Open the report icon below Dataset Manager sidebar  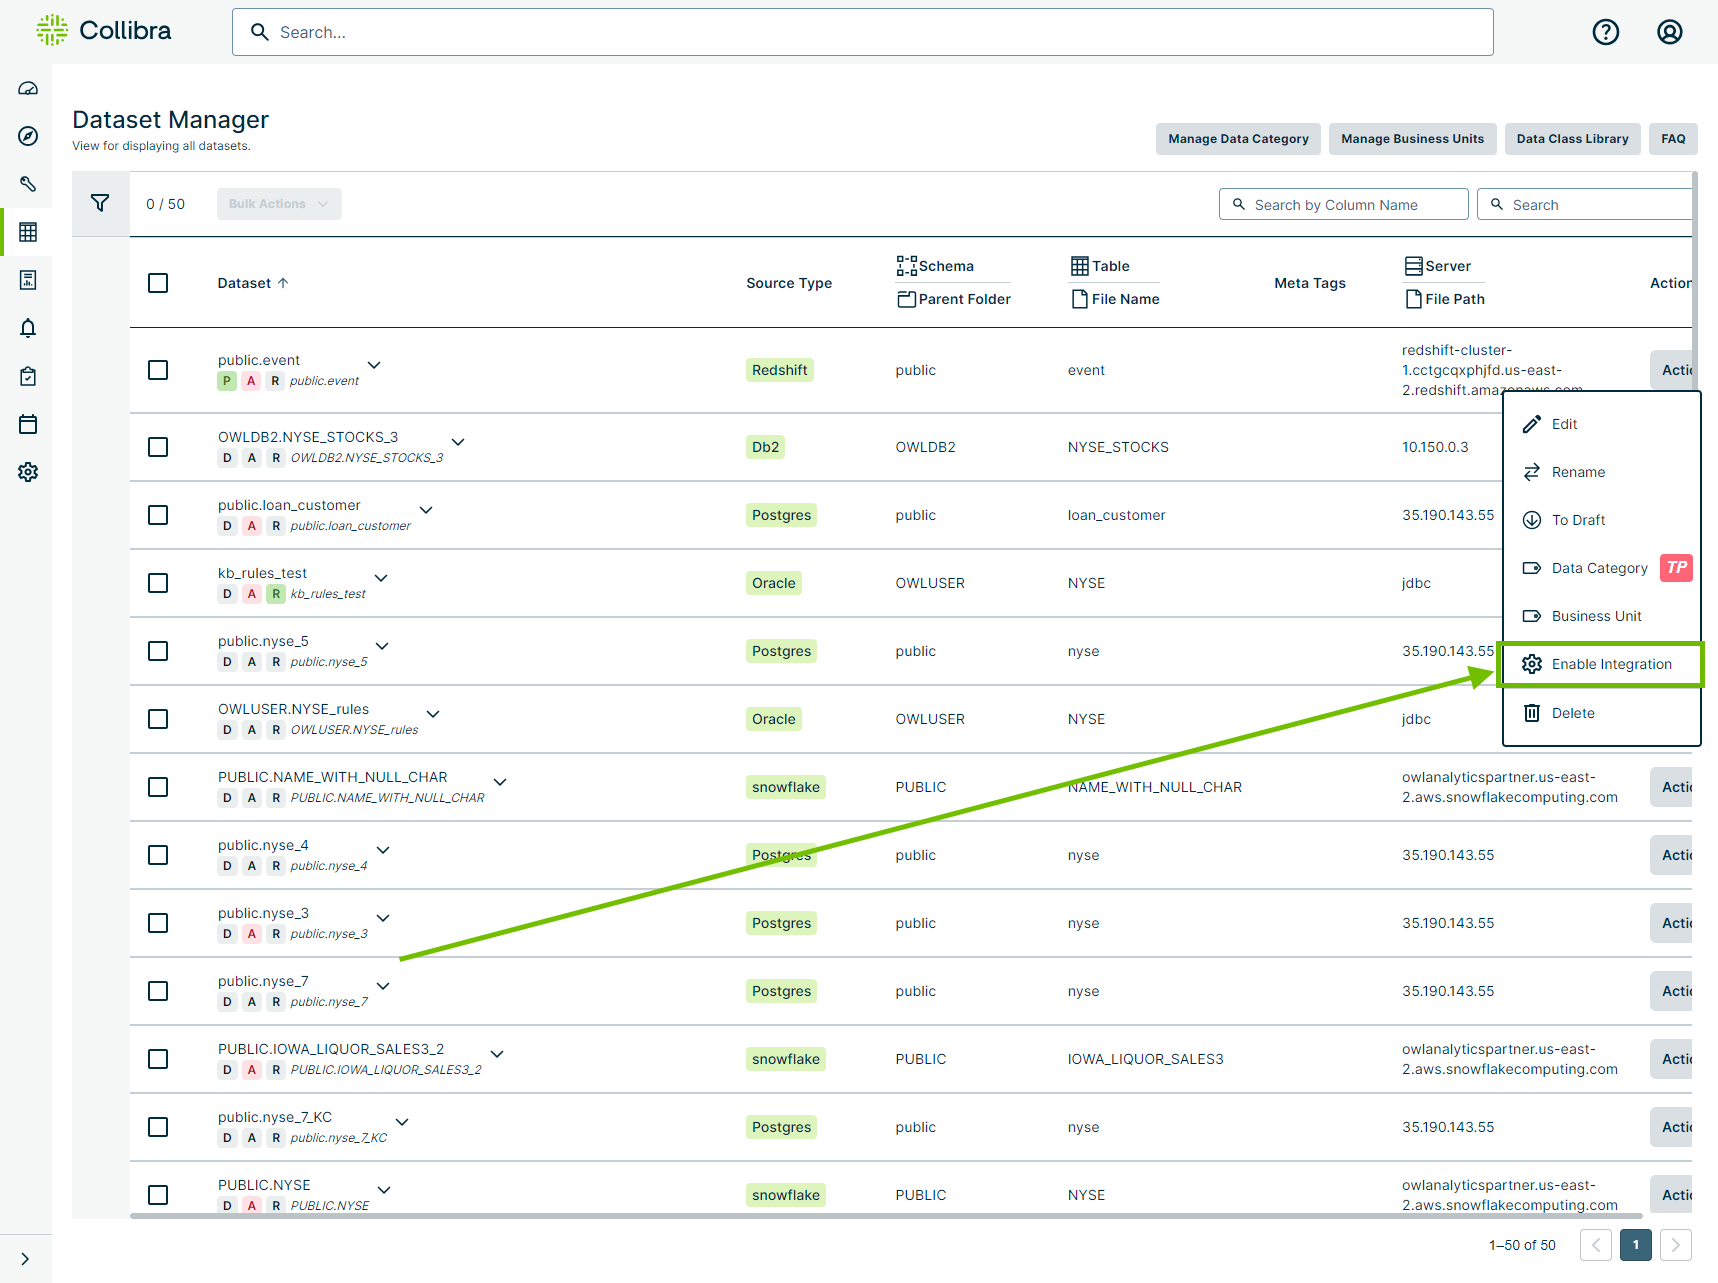point(27,280)
